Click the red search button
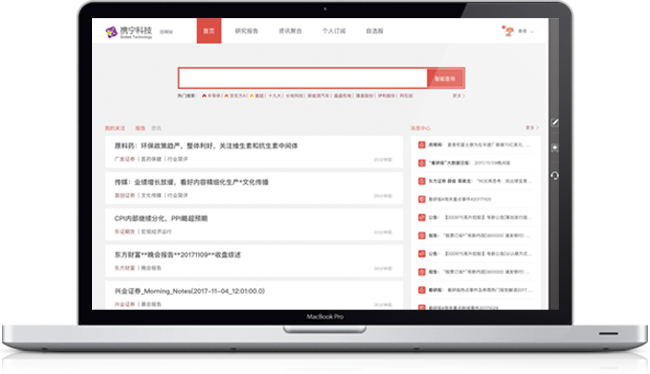This screenshot has width=650, height=374. point(446,78)
